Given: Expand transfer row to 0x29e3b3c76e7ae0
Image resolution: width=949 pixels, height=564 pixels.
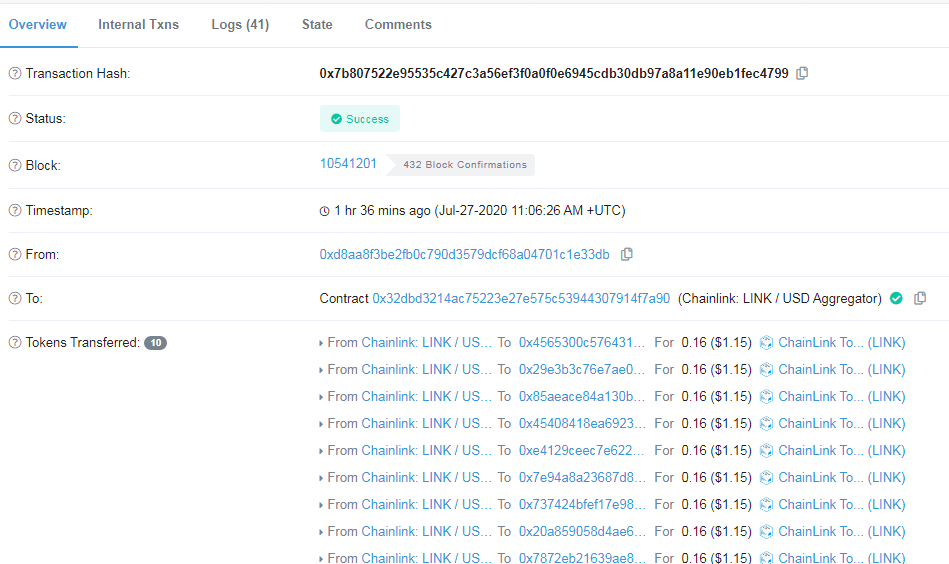Looking at the screenshot, I should click(321, 370).
